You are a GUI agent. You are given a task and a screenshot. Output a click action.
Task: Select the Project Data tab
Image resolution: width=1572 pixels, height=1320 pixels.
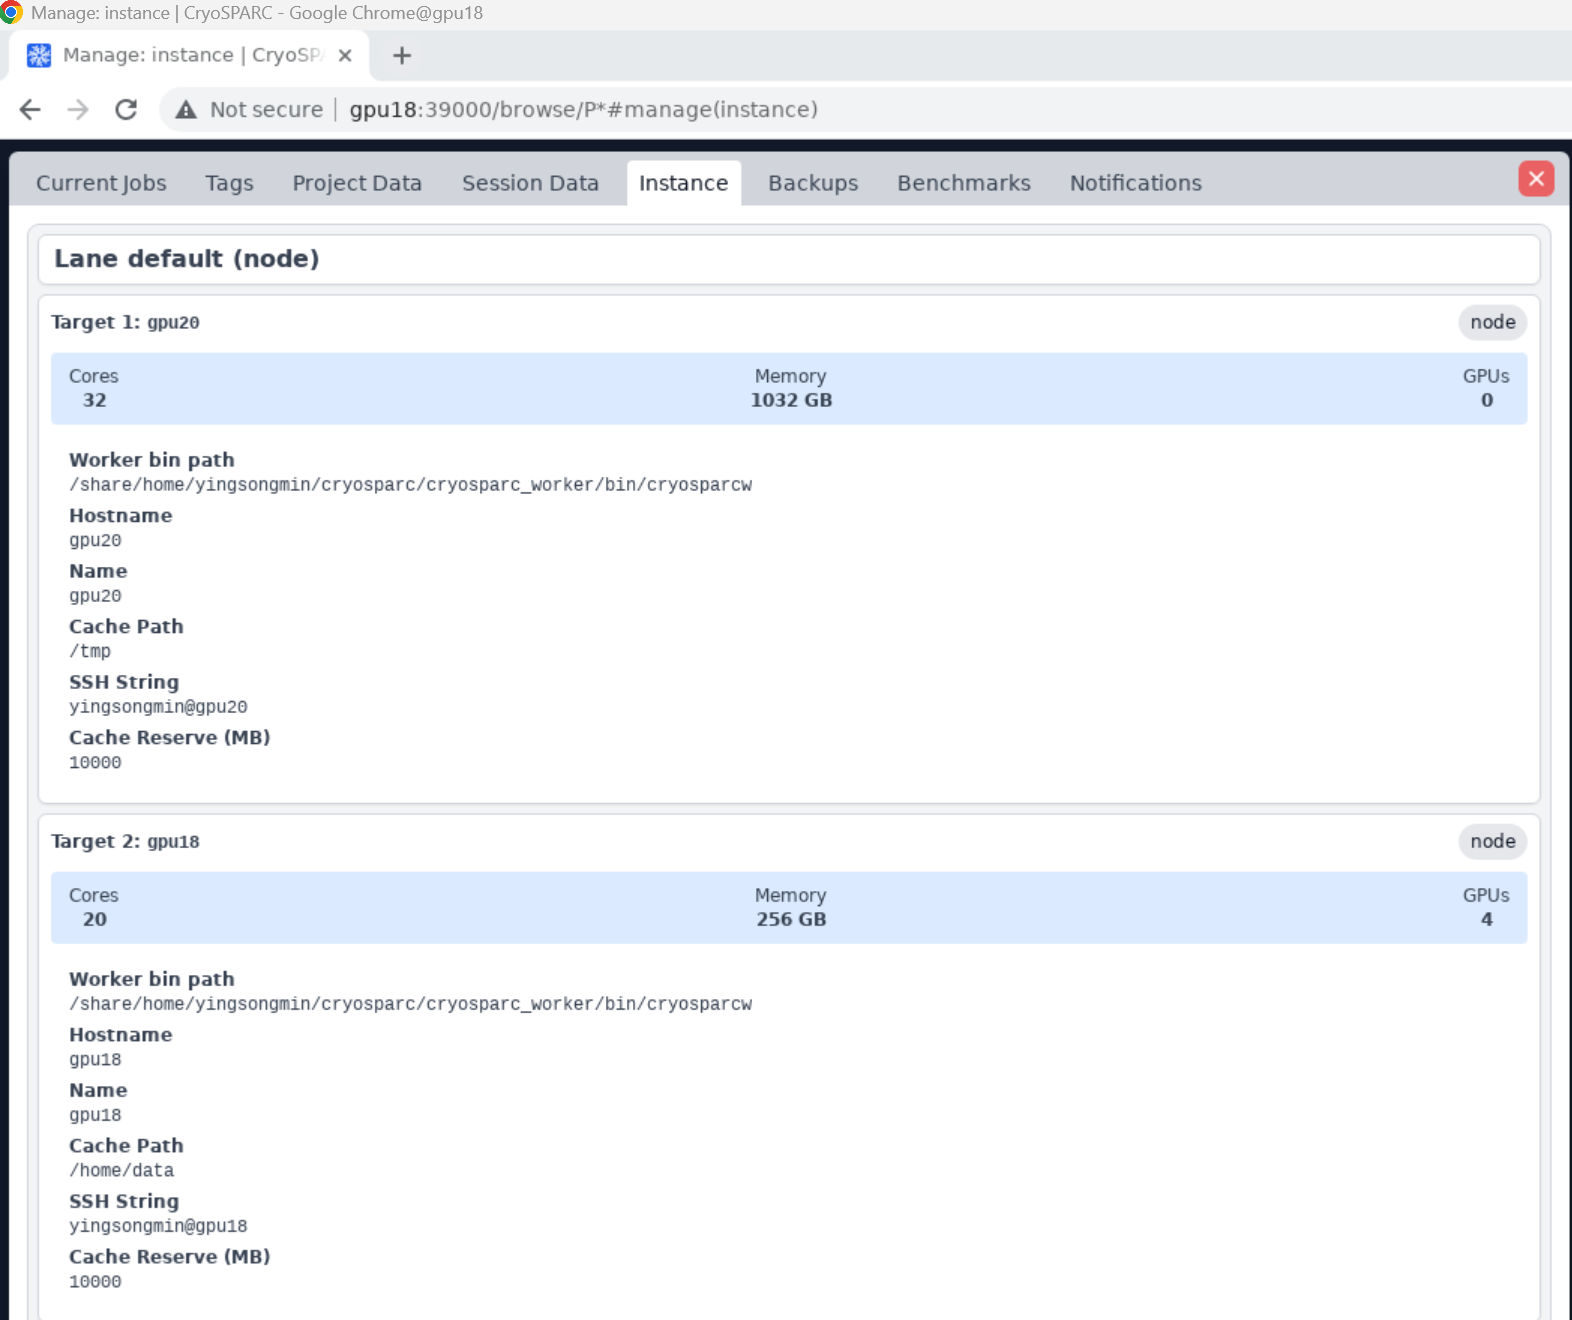pyautogui.click(x=357, y=183)
